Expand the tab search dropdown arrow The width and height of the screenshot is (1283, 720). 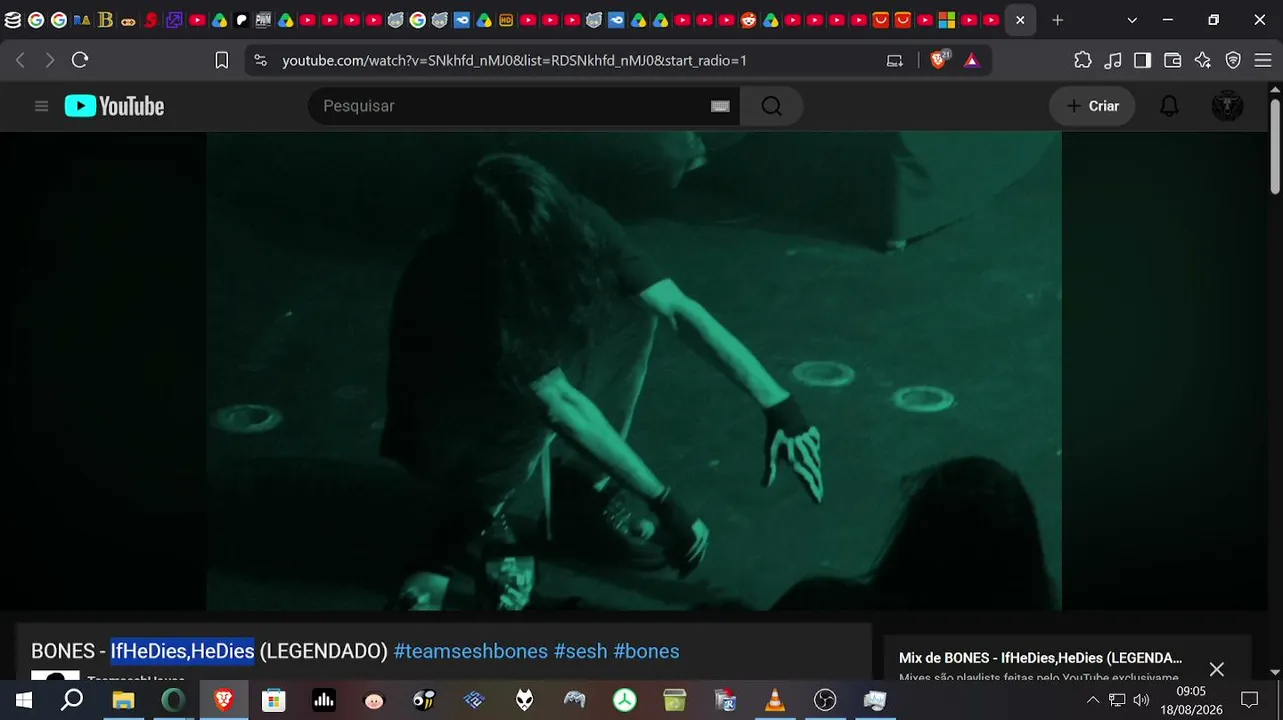1132,20
